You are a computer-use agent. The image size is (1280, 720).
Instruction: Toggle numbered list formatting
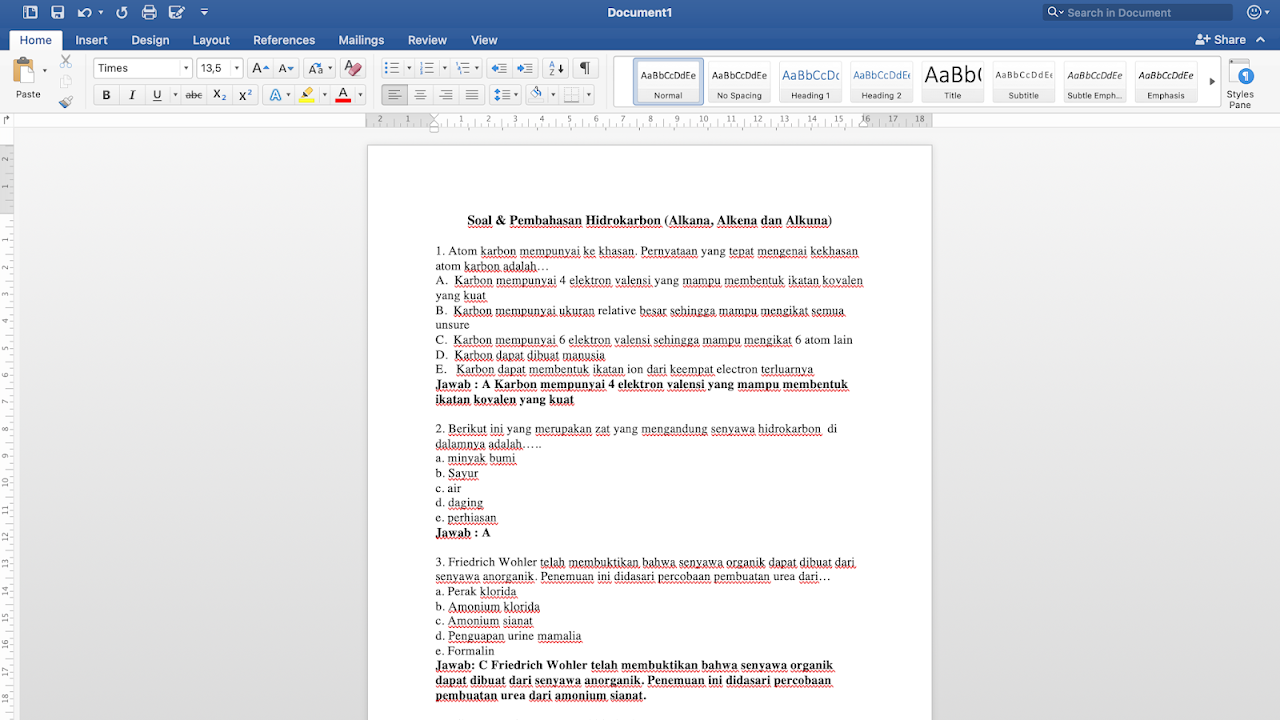tap(427, 68)
